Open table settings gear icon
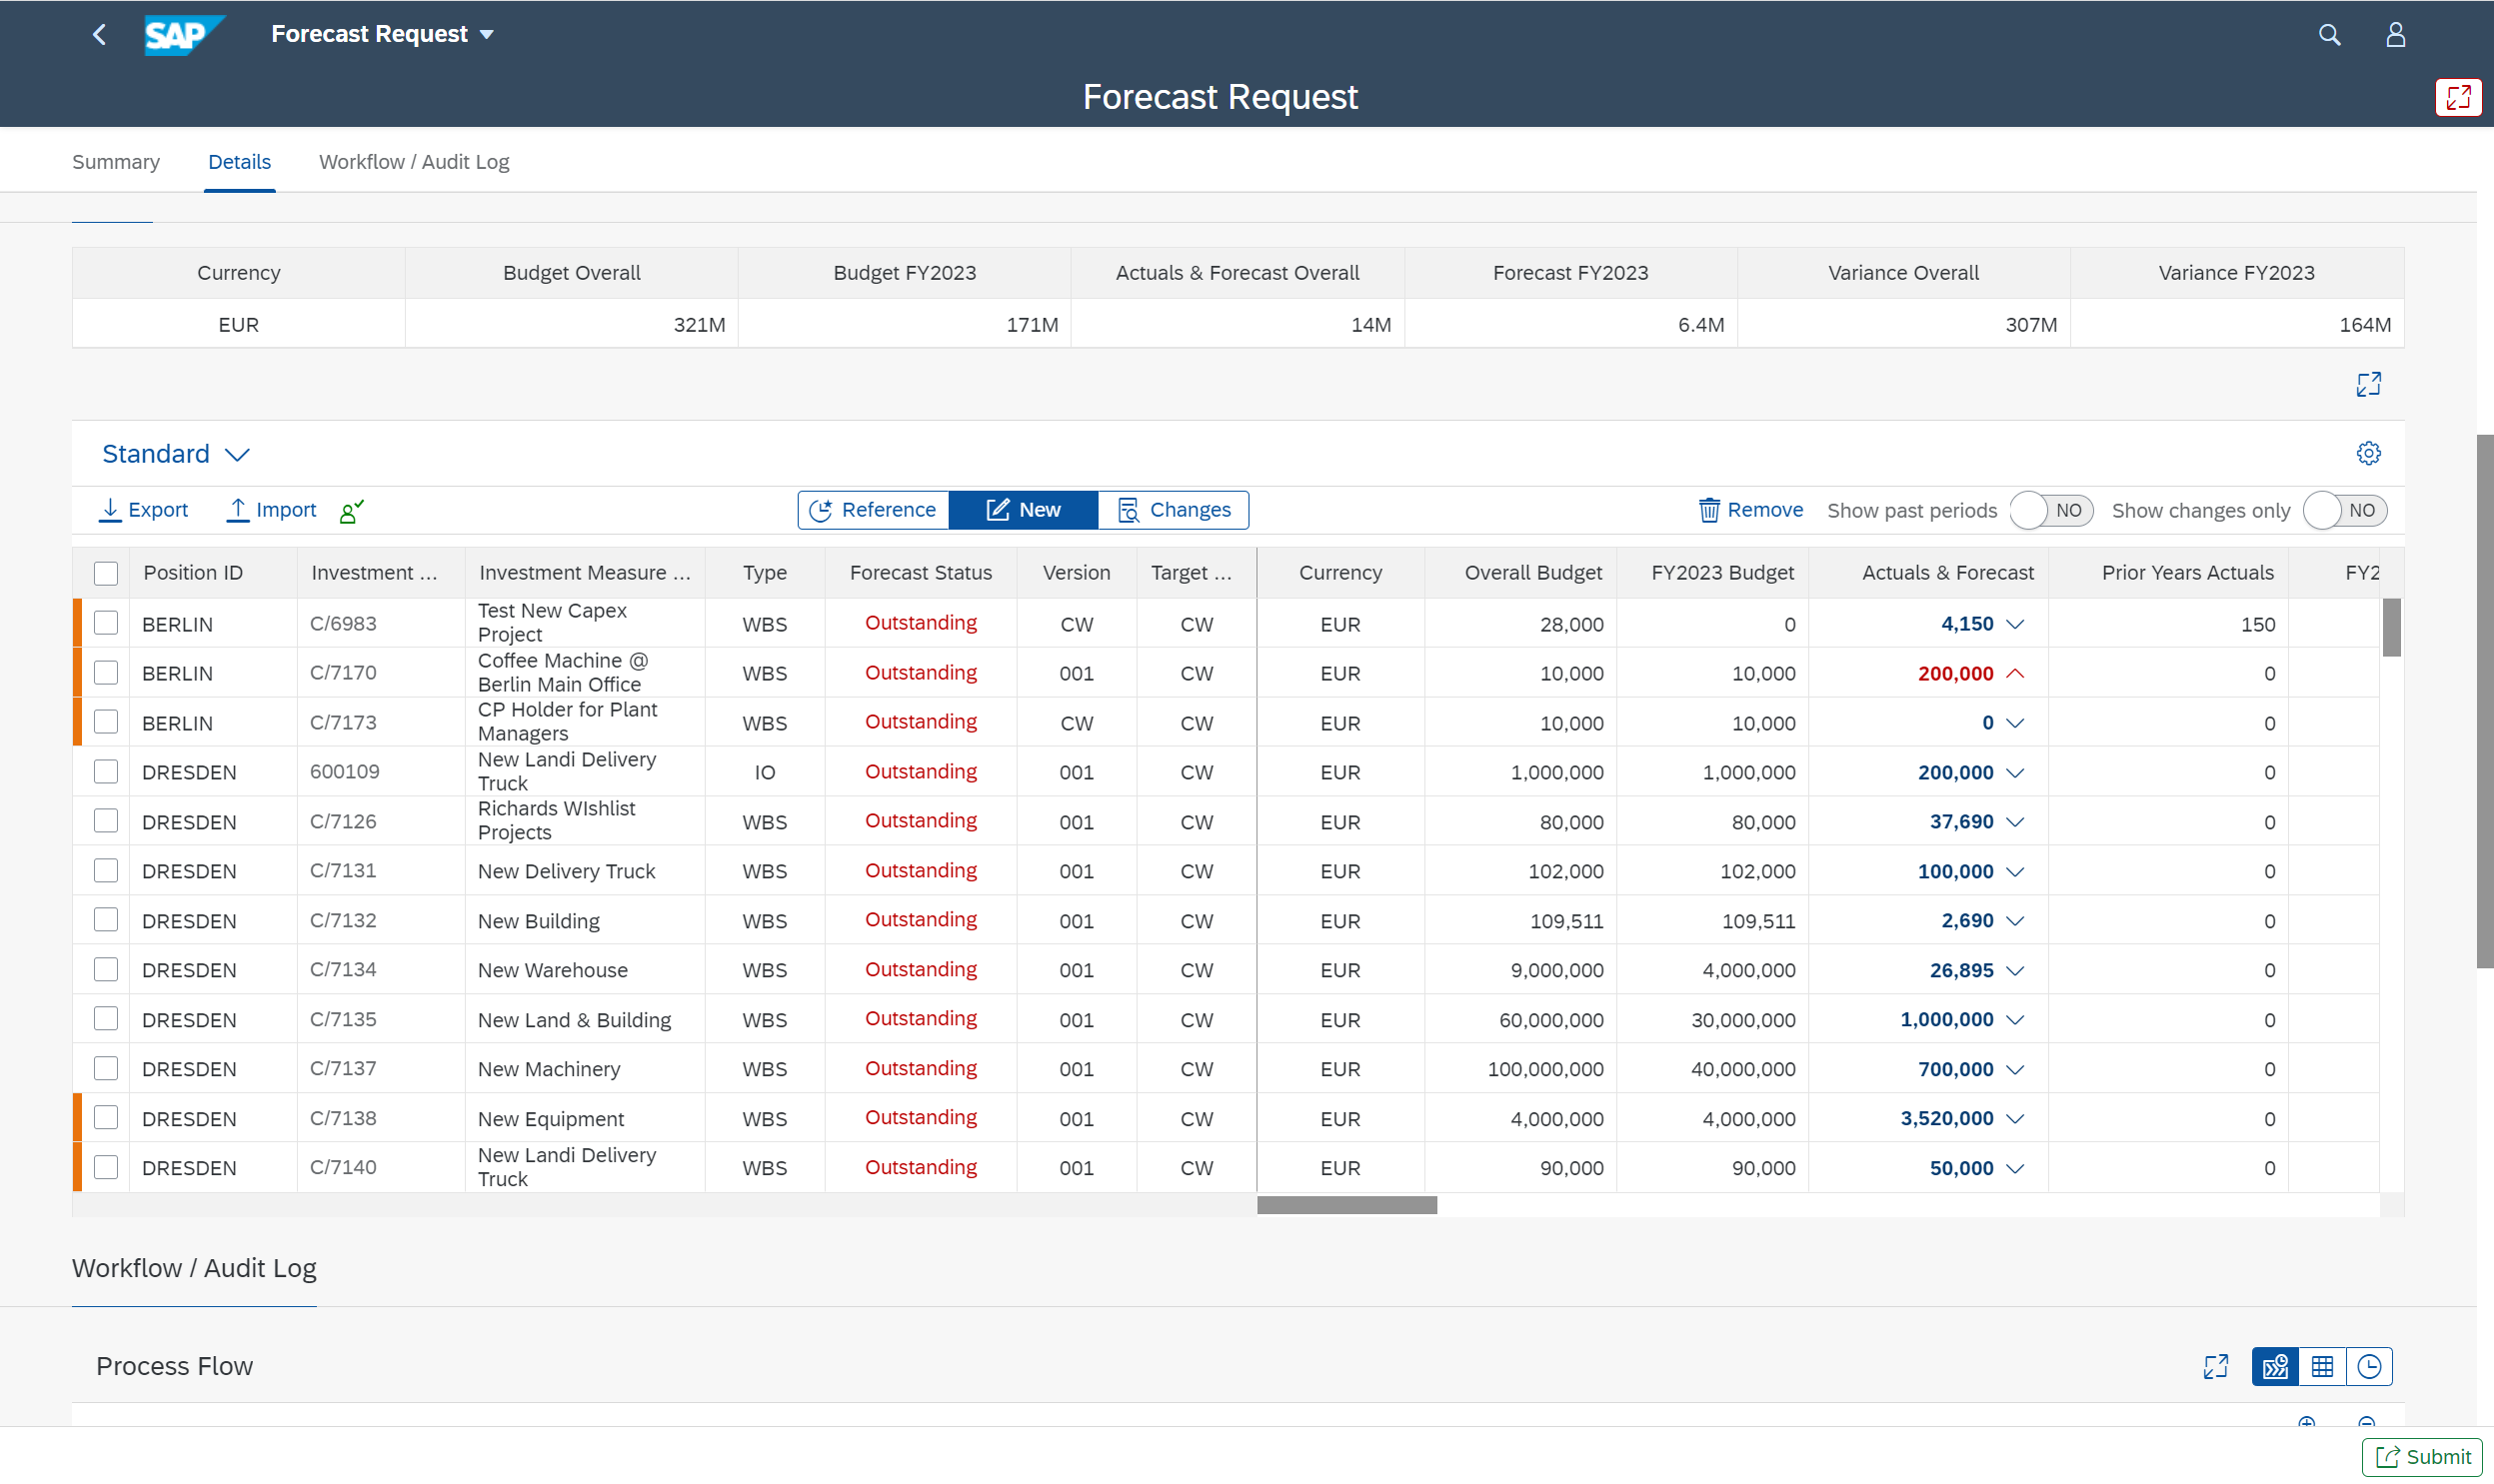Viewport: 2494px width, 1484px height. click(2369, 452)
